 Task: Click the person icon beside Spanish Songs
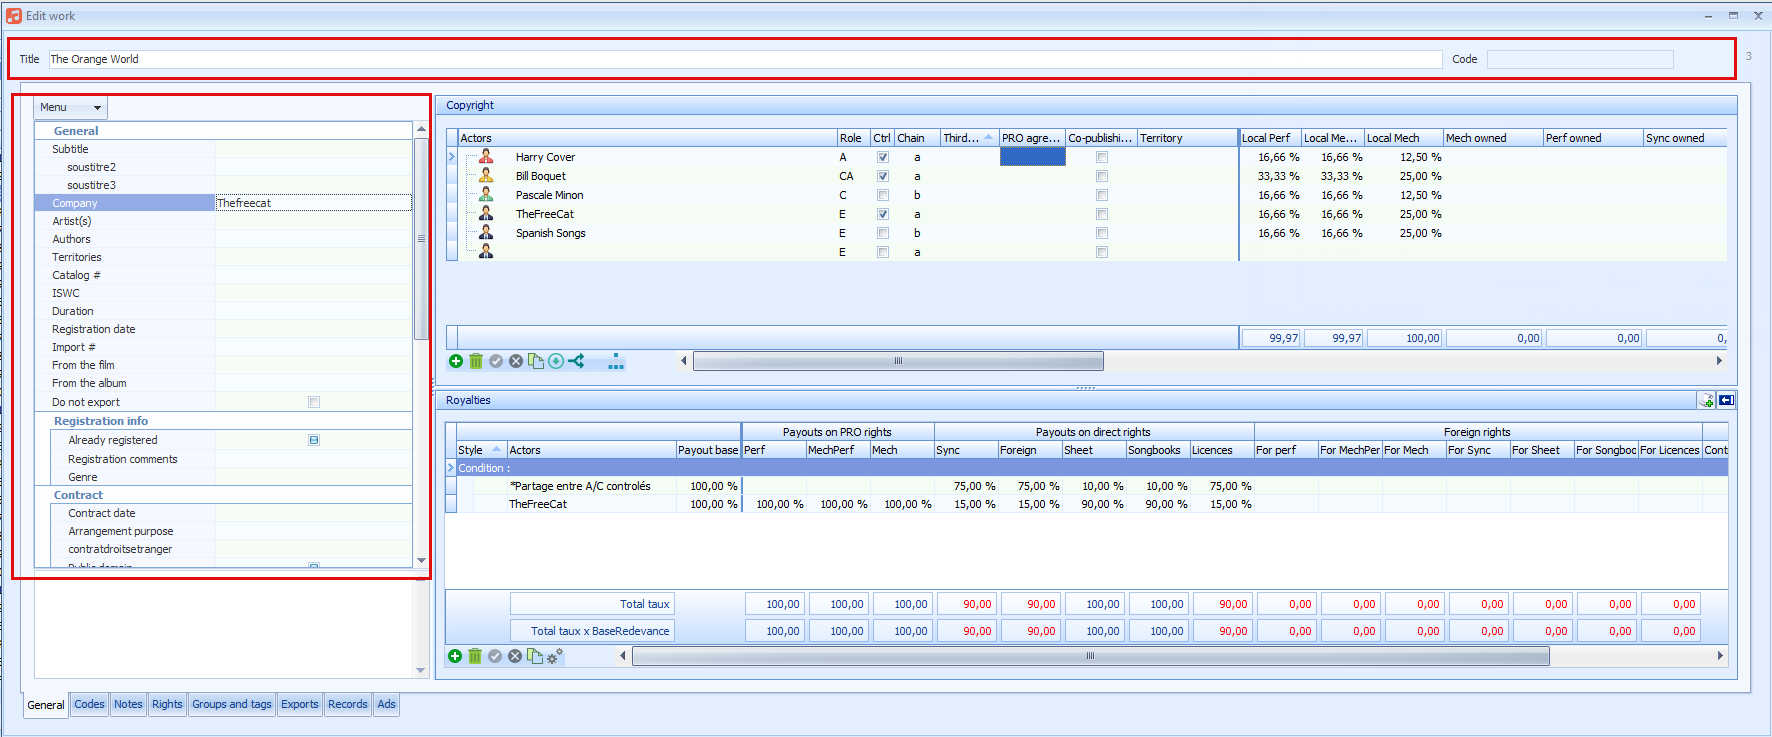(486, 232)
